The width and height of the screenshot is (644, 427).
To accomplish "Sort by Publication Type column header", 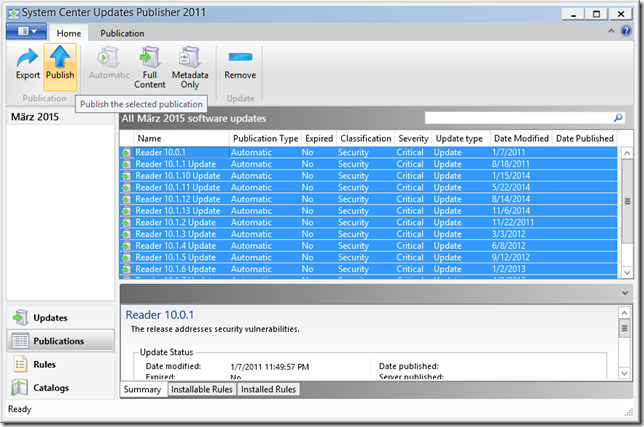I will click(265, 139).
